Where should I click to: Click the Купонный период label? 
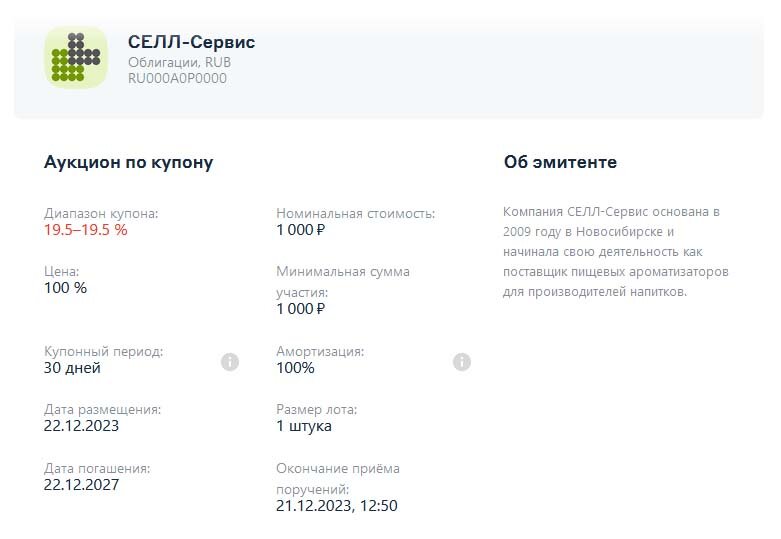(104, 351)
